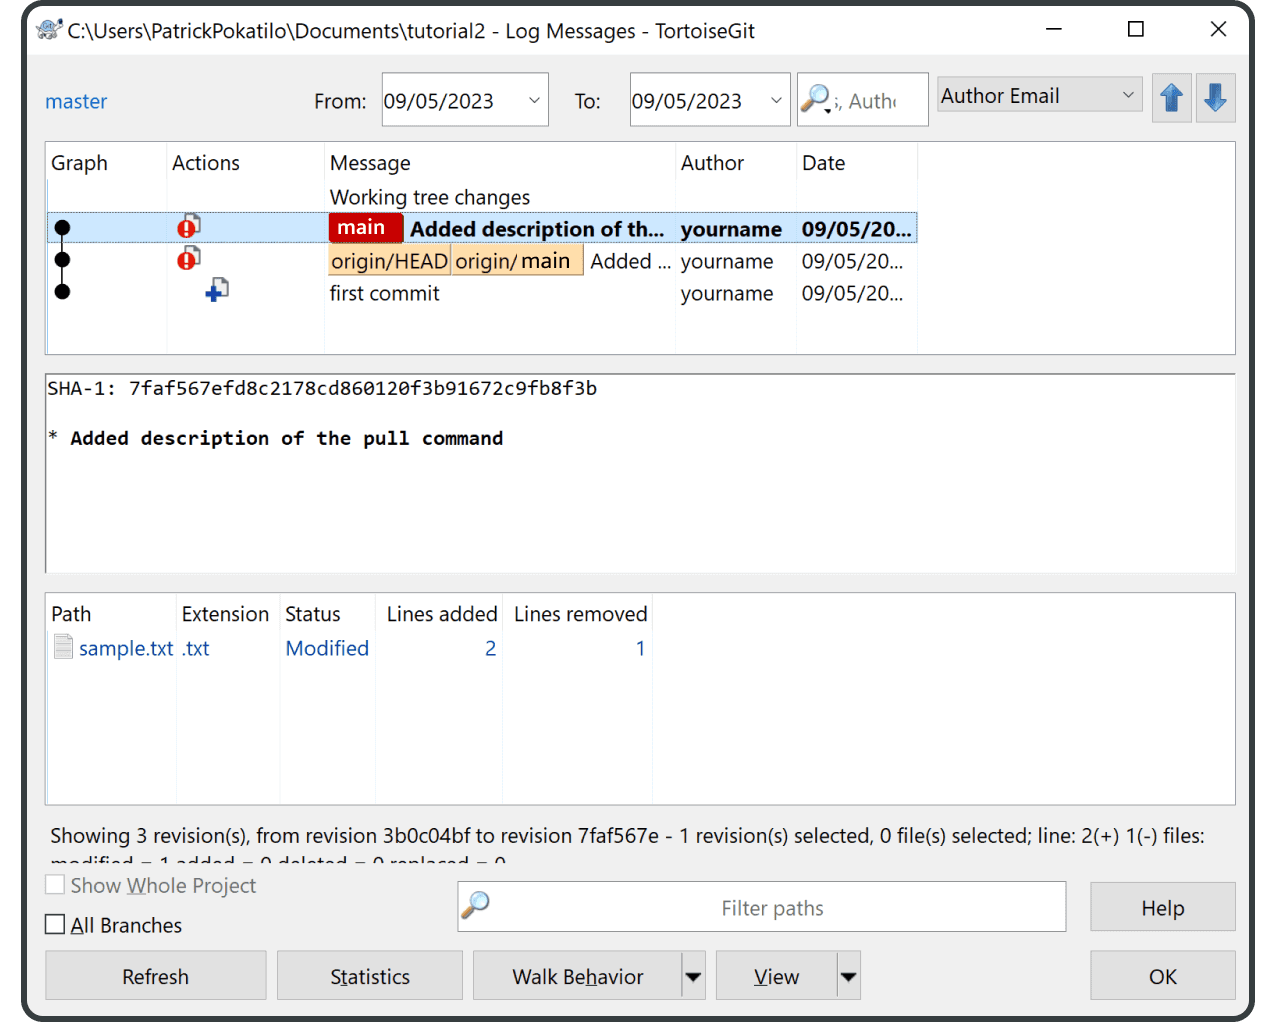Click the red exclamation icon on the origin/HEAD commit row

point(188,260)
